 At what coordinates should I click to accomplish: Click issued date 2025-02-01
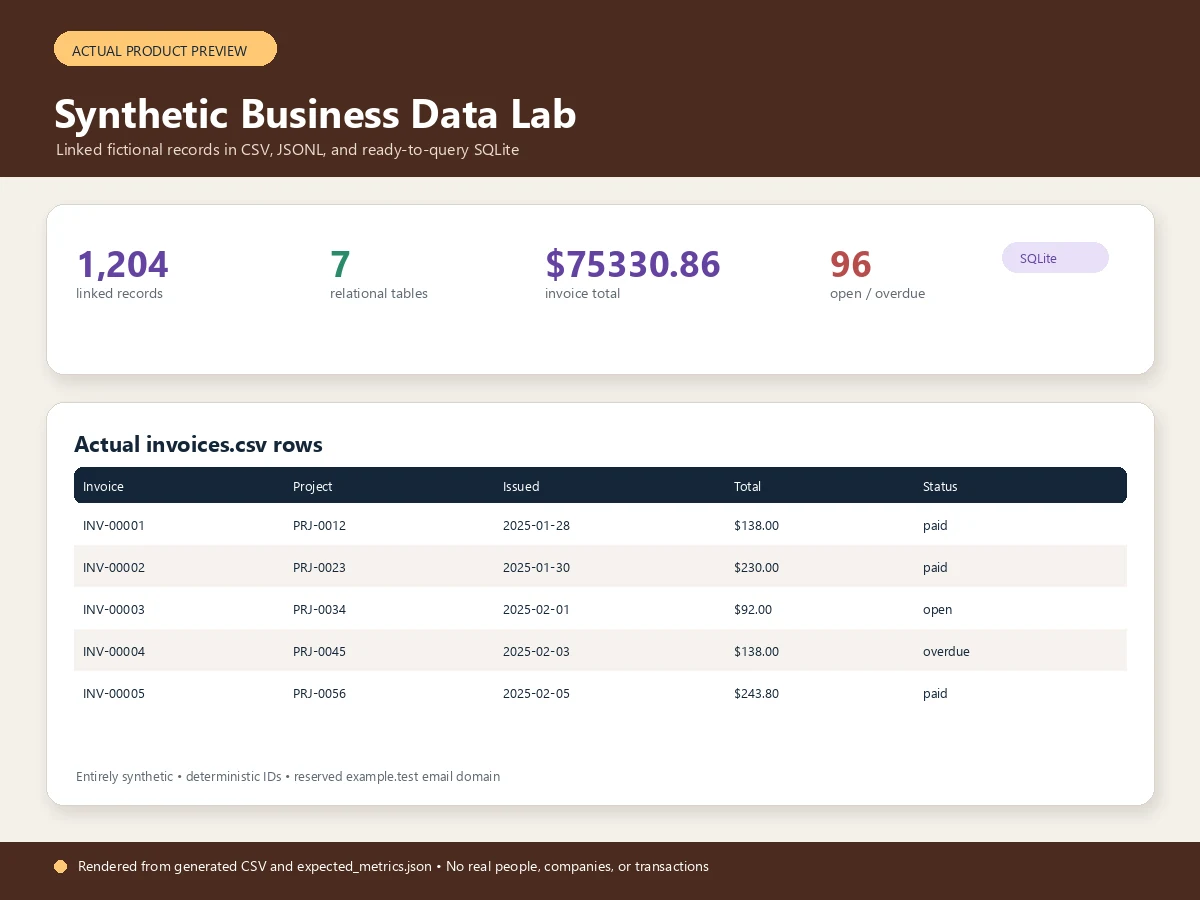[536, 609]
